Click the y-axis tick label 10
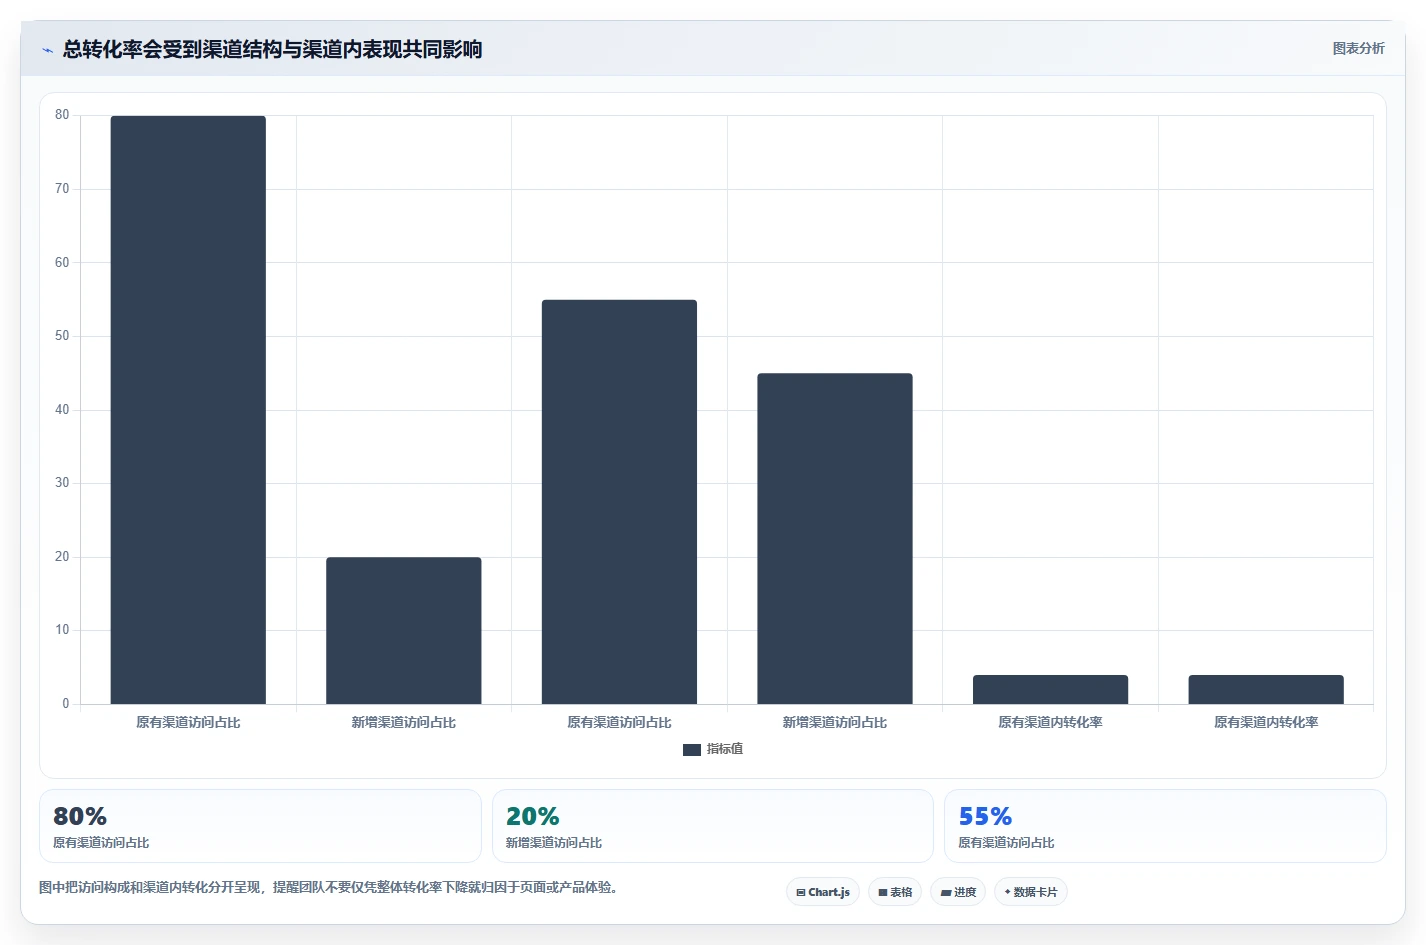Screen dimensions: 1426x945 coord(62,630)
